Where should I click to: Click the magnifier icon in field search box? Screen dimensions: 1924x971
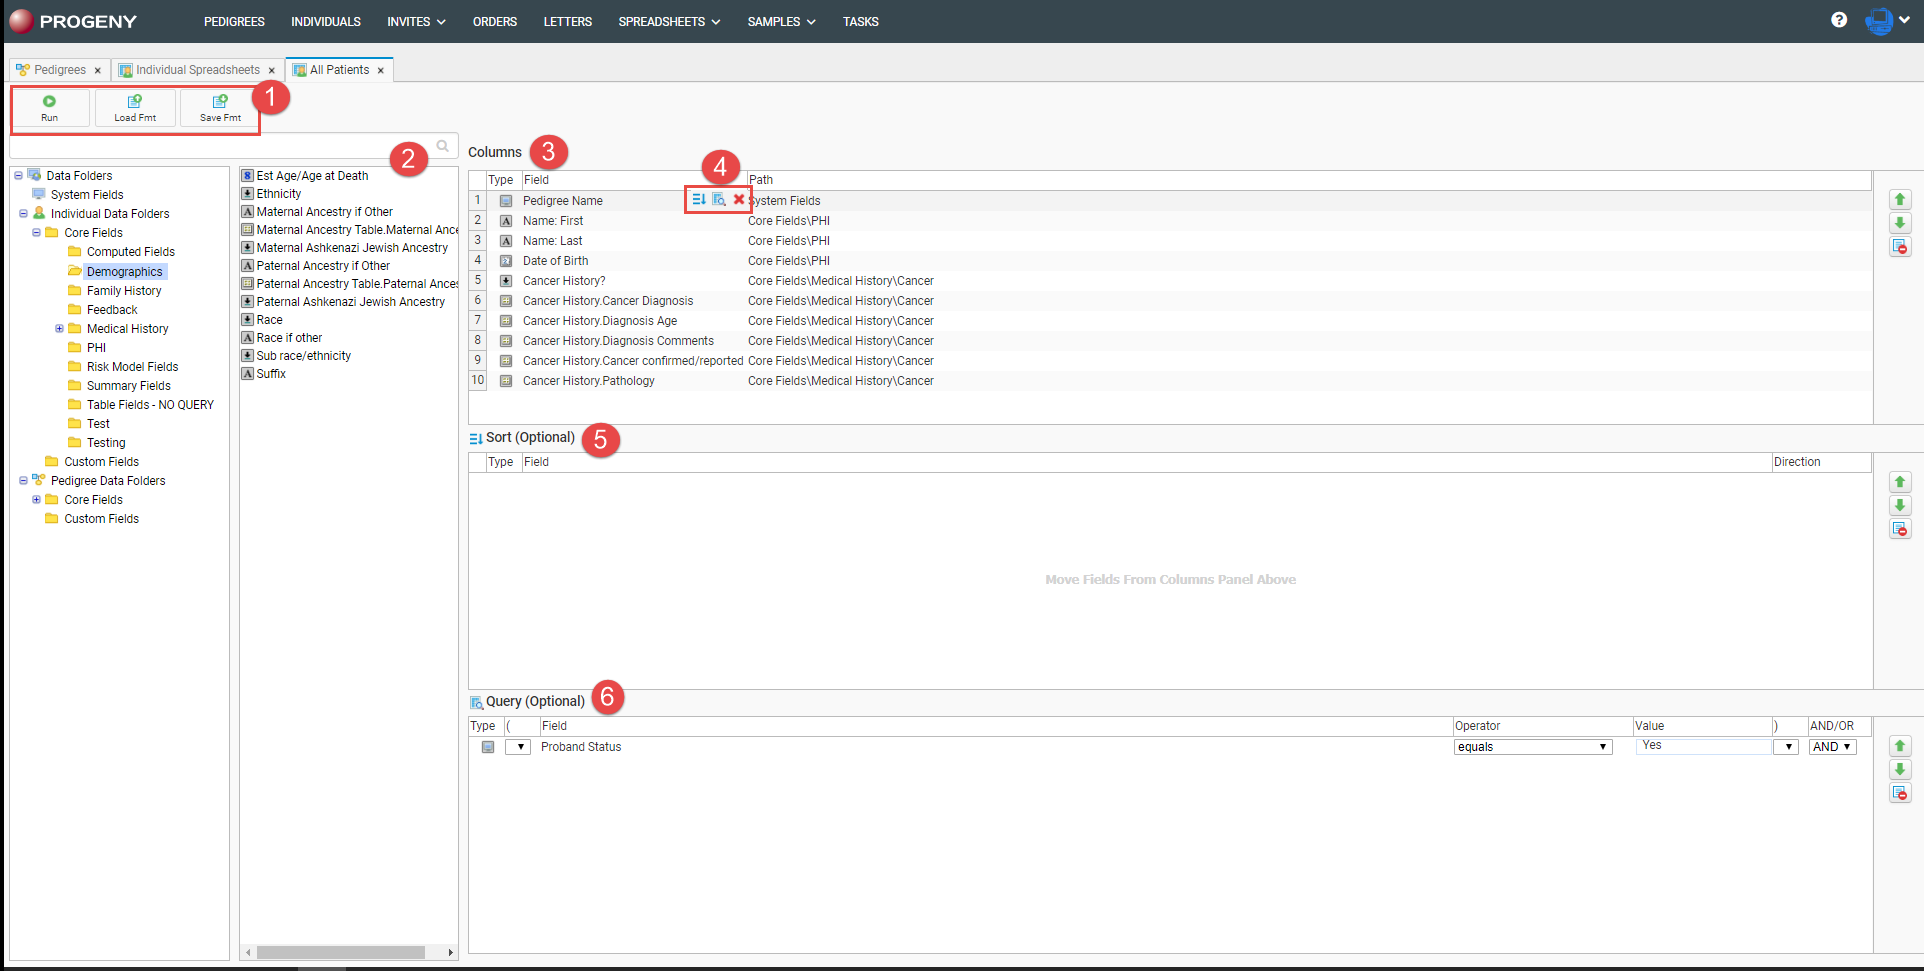coord(443,146)
